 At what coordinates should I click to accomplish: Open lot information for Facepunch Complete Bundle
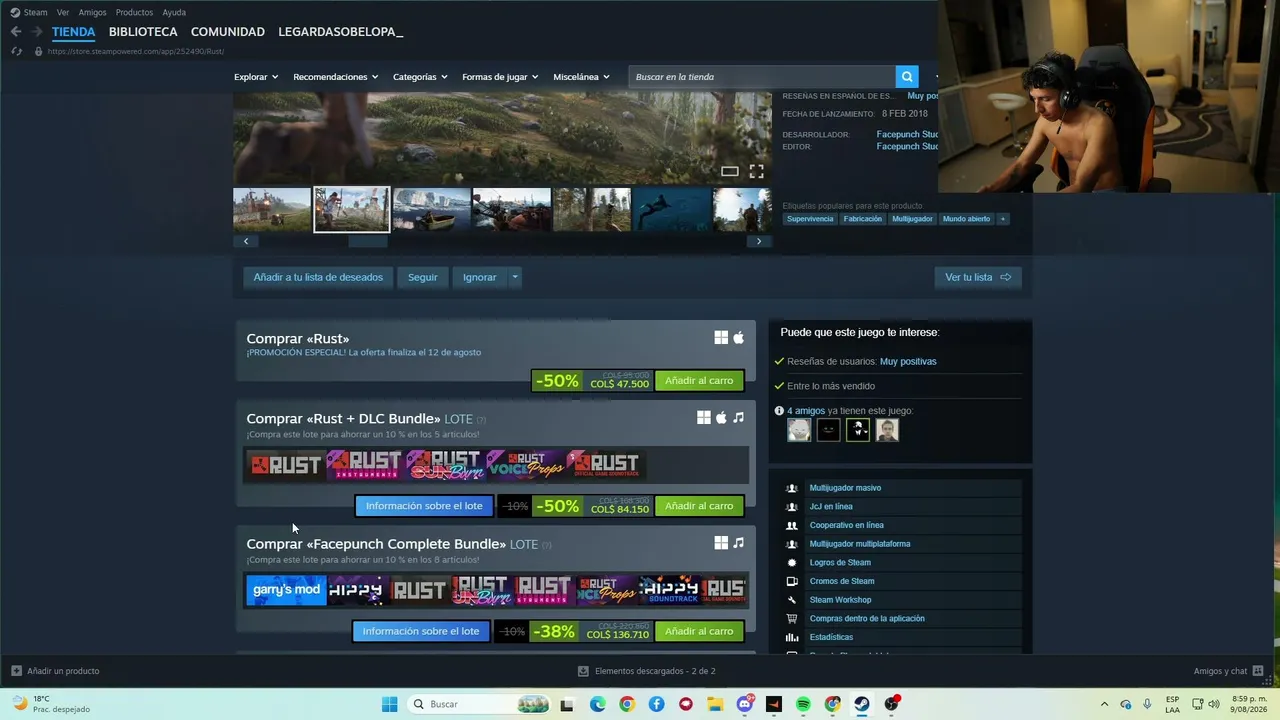tap(421, 631)
